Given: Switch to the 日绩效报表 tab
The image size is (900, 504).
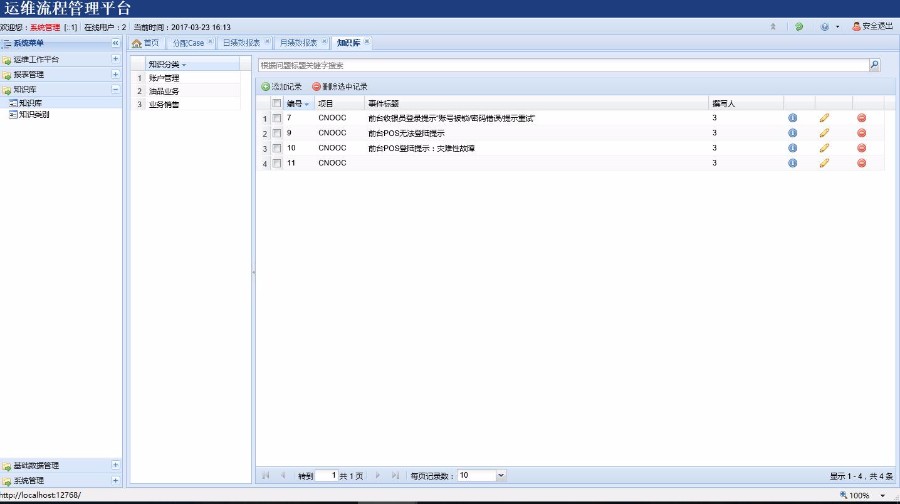Looking at the screenshot, I should tap(241, 43).
